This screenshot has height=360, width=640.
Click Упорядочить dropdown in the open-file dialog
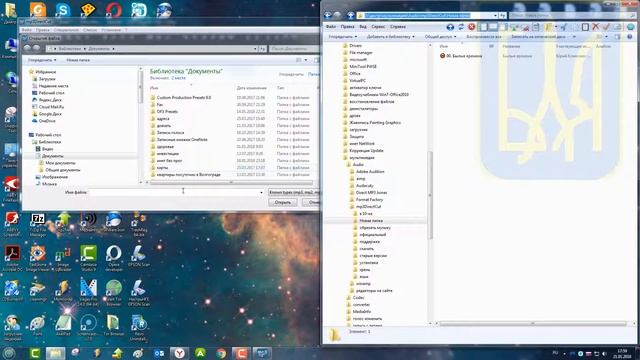pos(42,60)
